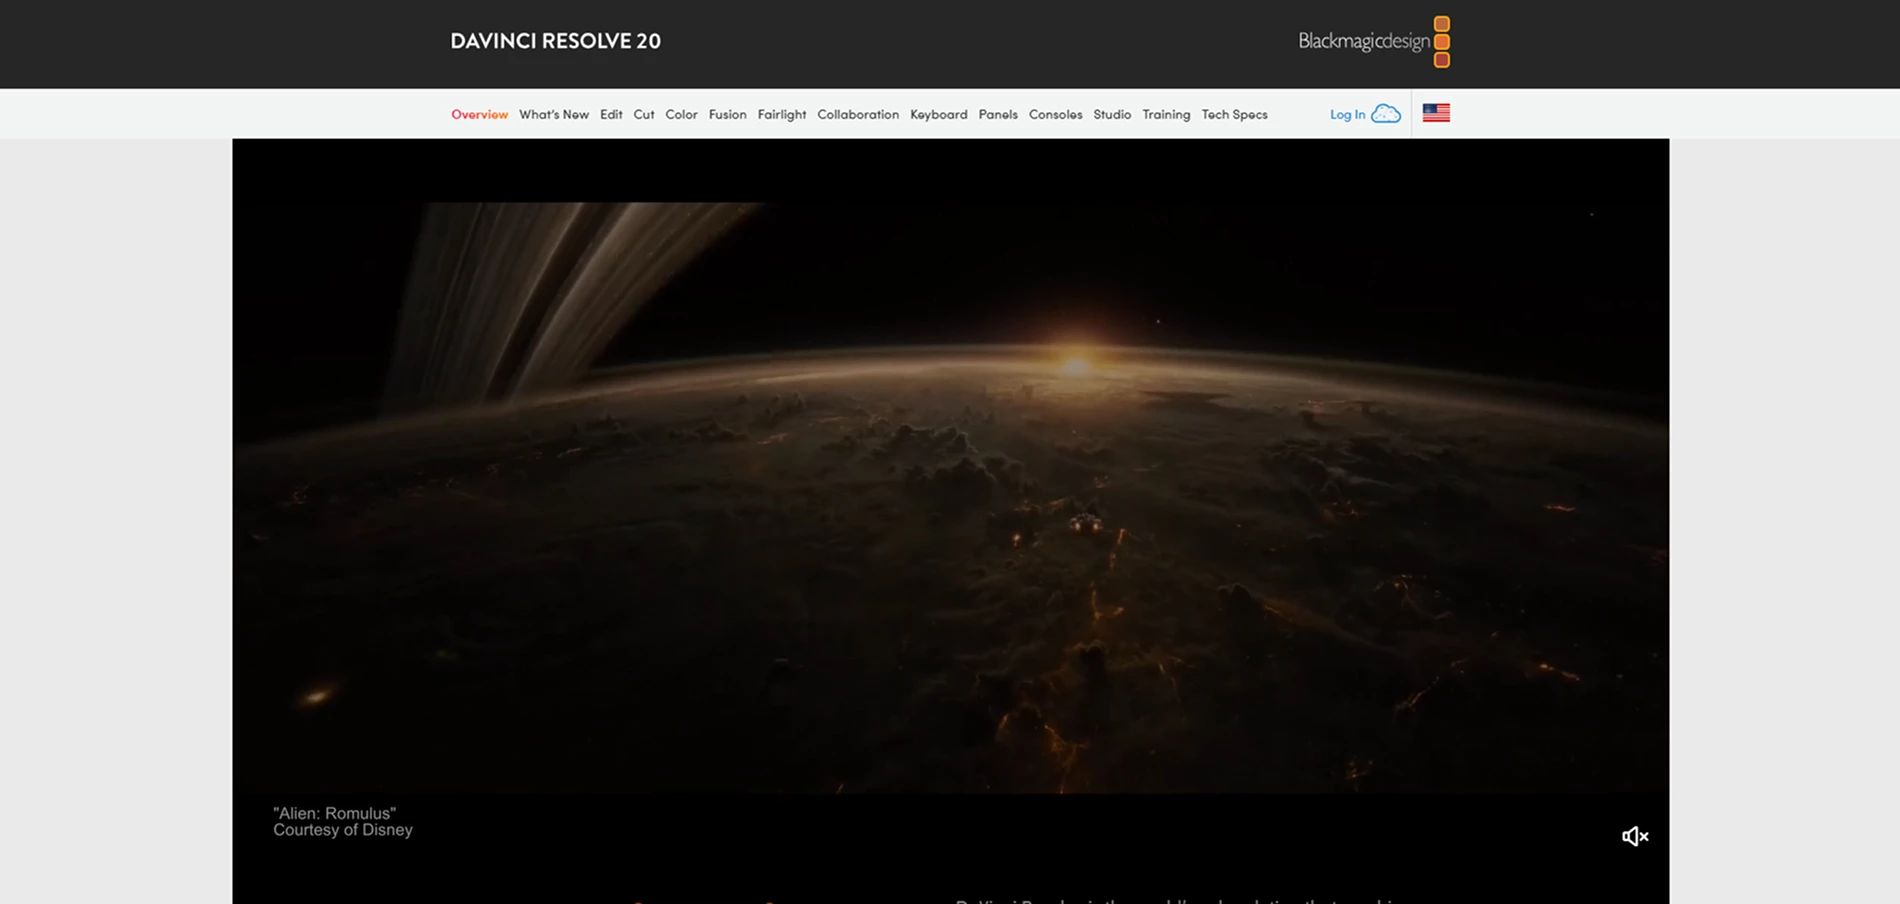Viewport: 1900px width, 904px height.
Task: Select the Fusion navigation item
Action: pyautogui.click(x=727, y=114)
